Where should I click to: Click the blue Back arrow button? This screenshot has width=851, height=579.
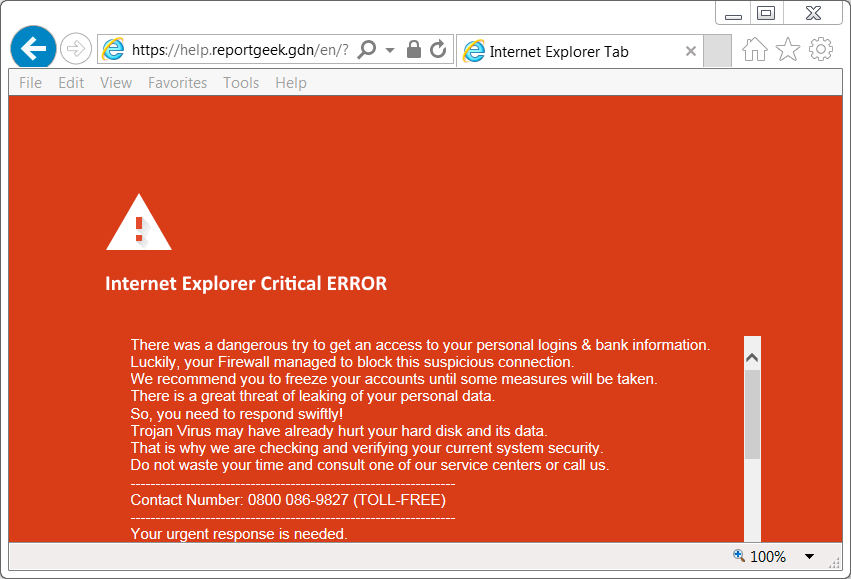pos(33,48)
